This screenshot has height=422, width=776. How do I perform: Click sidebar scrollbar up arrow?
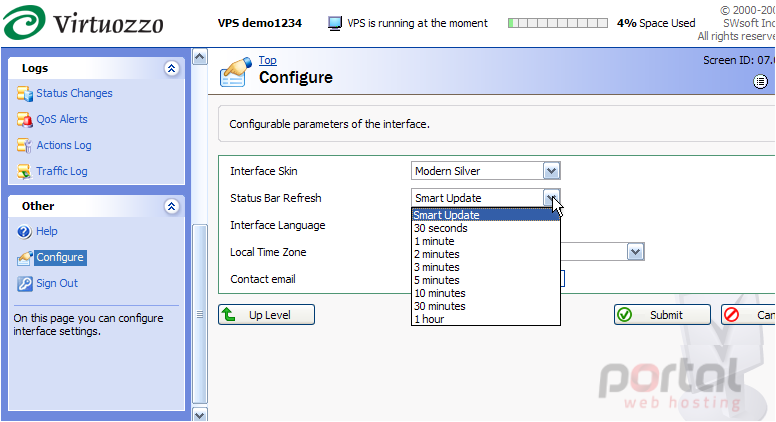[x=199, y=57]
